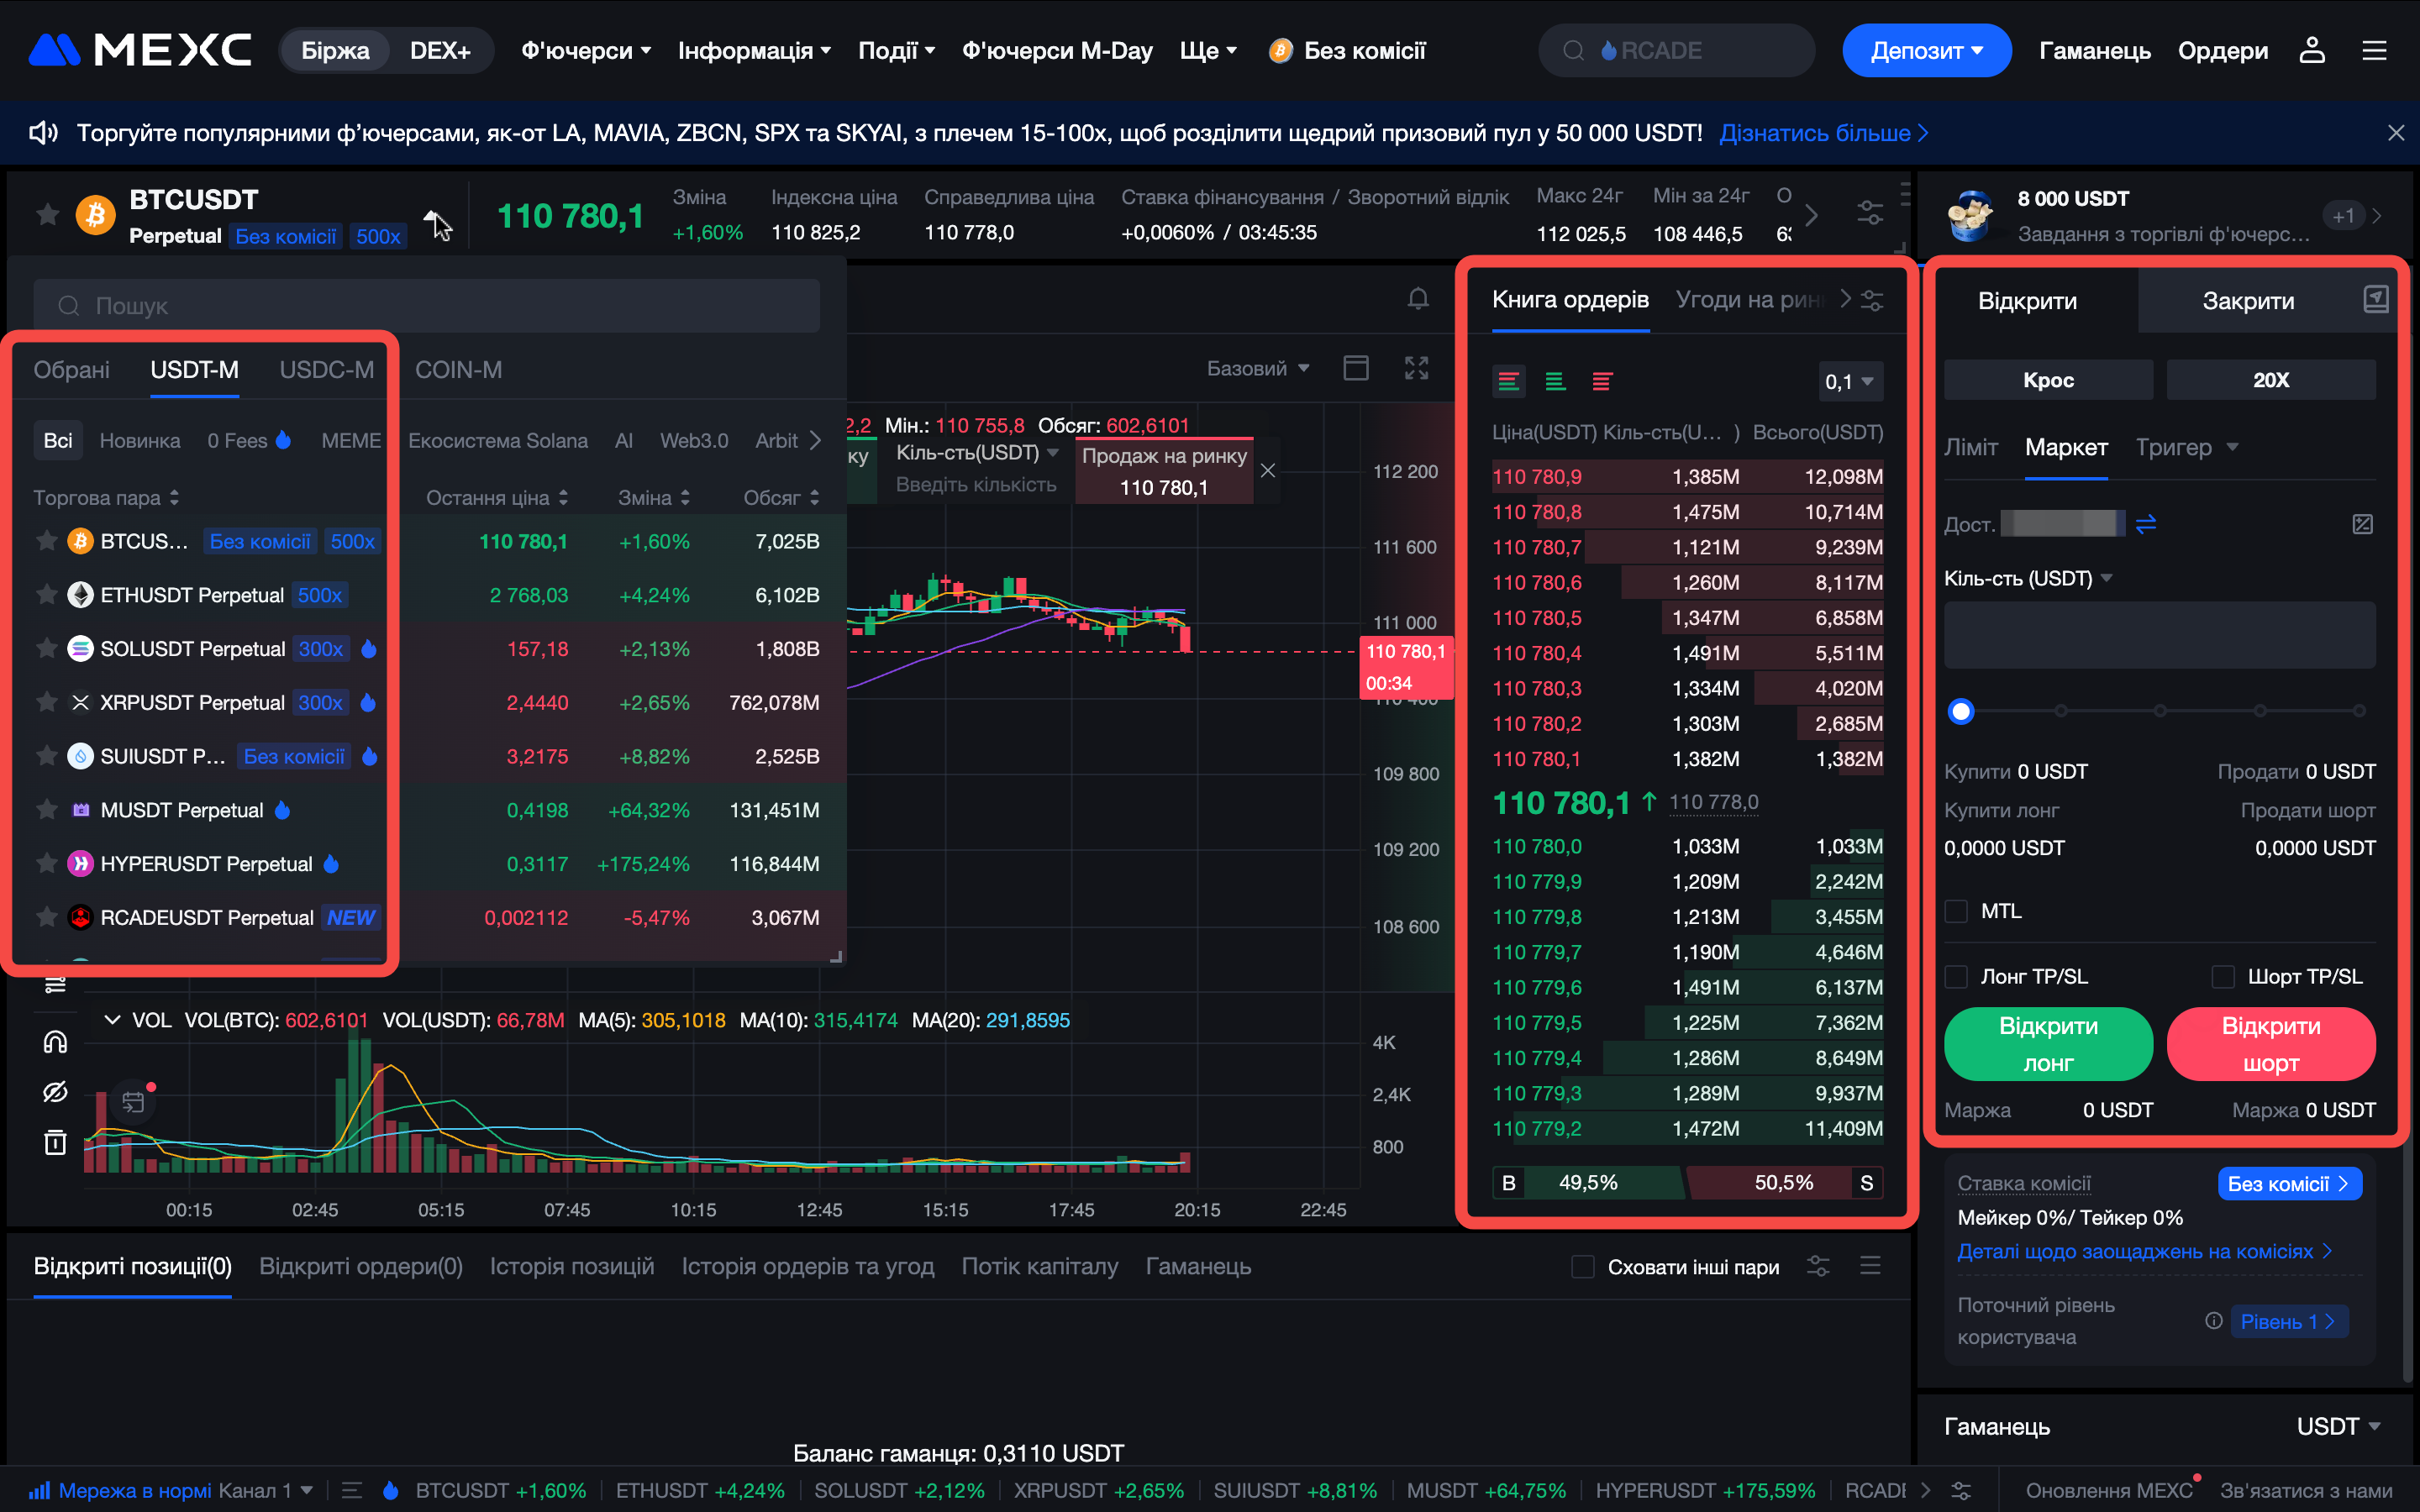The height and width of the screenshot is (1512, 2420).
Task: Click the price alert bell icon
Action: (x=1418, y=299)
